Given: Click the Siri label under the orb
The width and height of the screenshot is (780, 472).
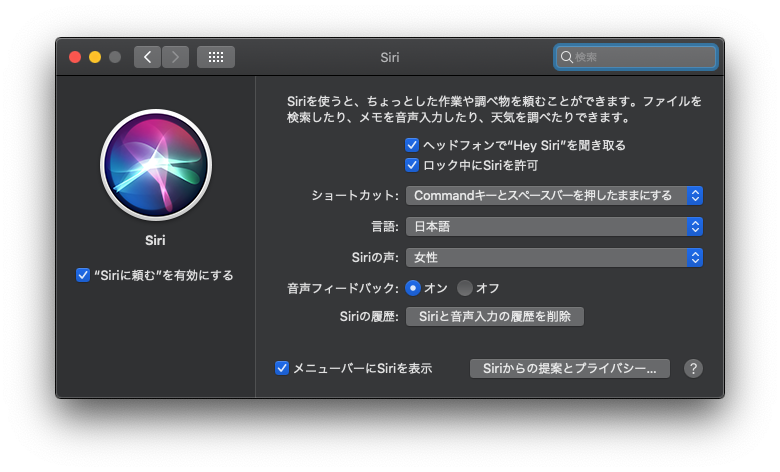Looking at the screenshot, I should click(155, 241).
